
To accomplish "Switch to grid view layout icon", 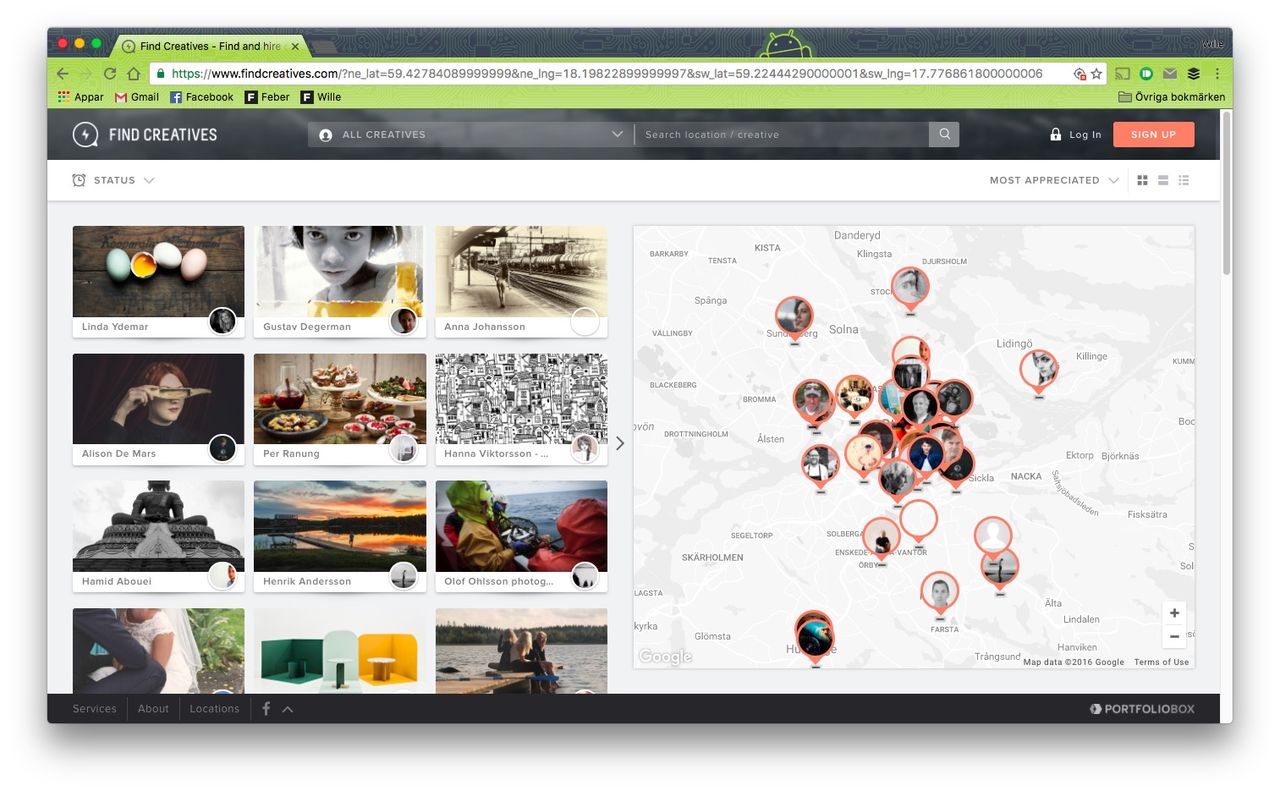I will click(1142, 181).
